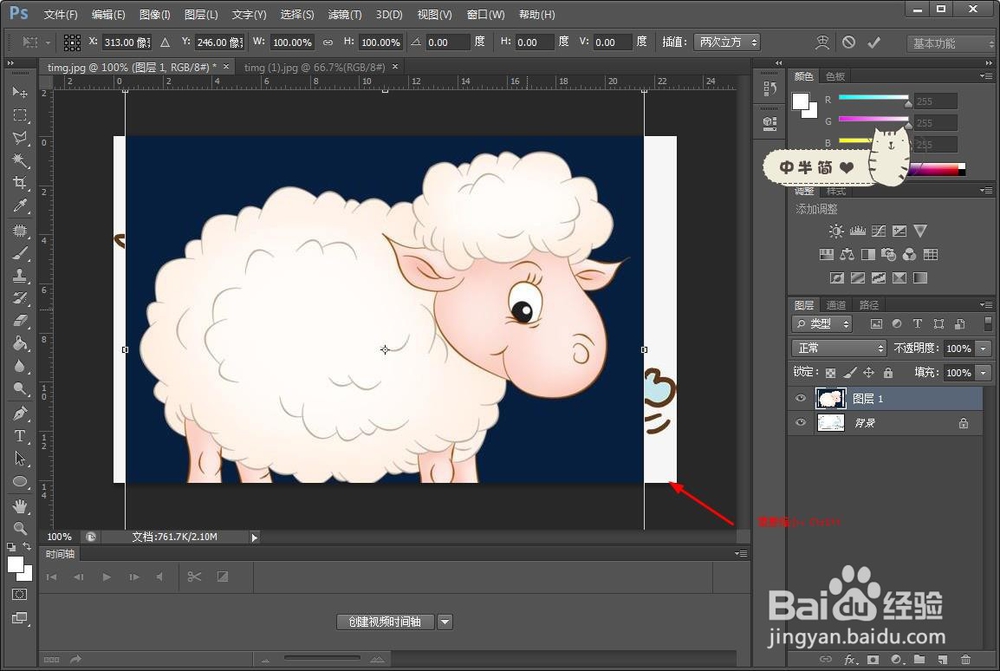
Task: Select the Magic Wand tool
Action: pyautogui.click(x=20, y=160)
